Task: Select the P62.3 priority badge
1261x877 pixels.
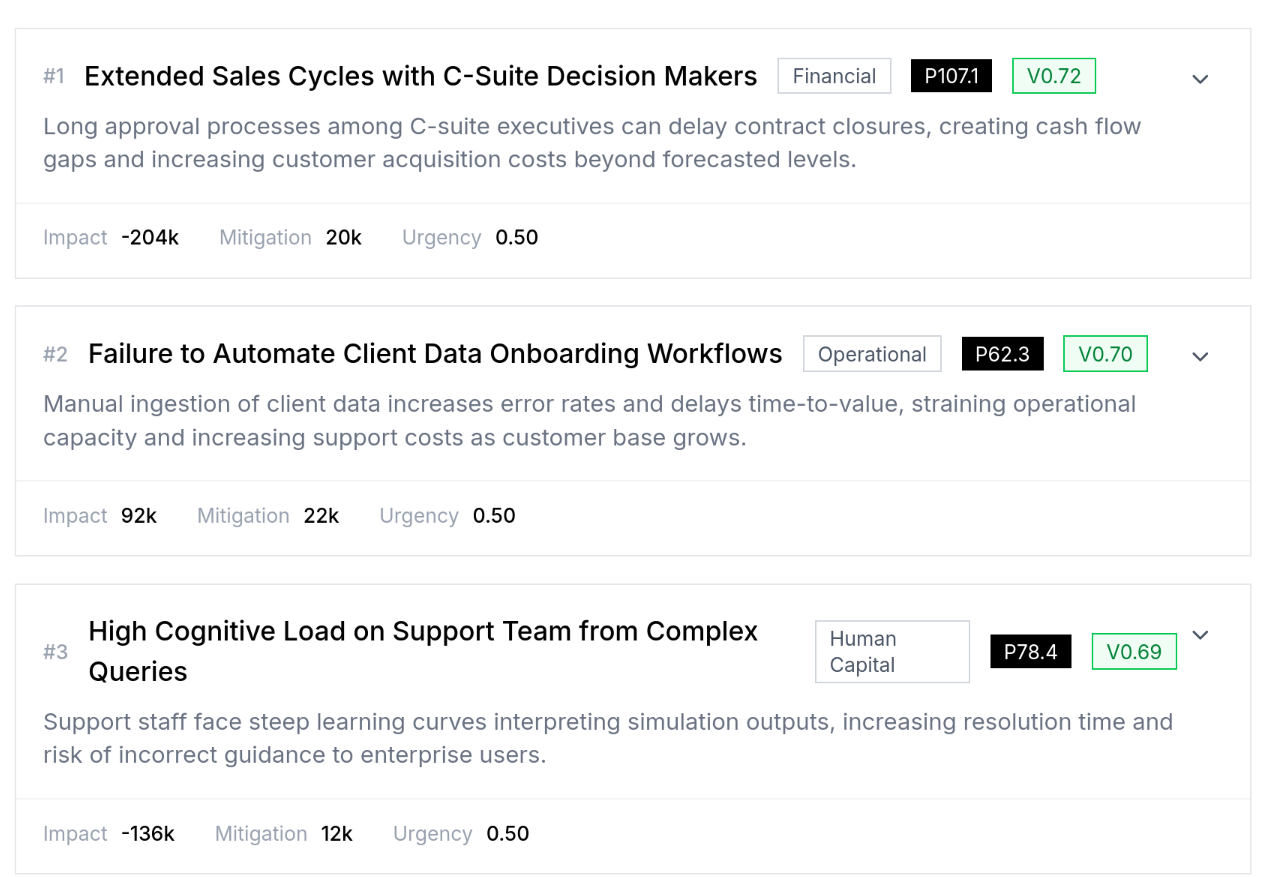Action: 1002,354
